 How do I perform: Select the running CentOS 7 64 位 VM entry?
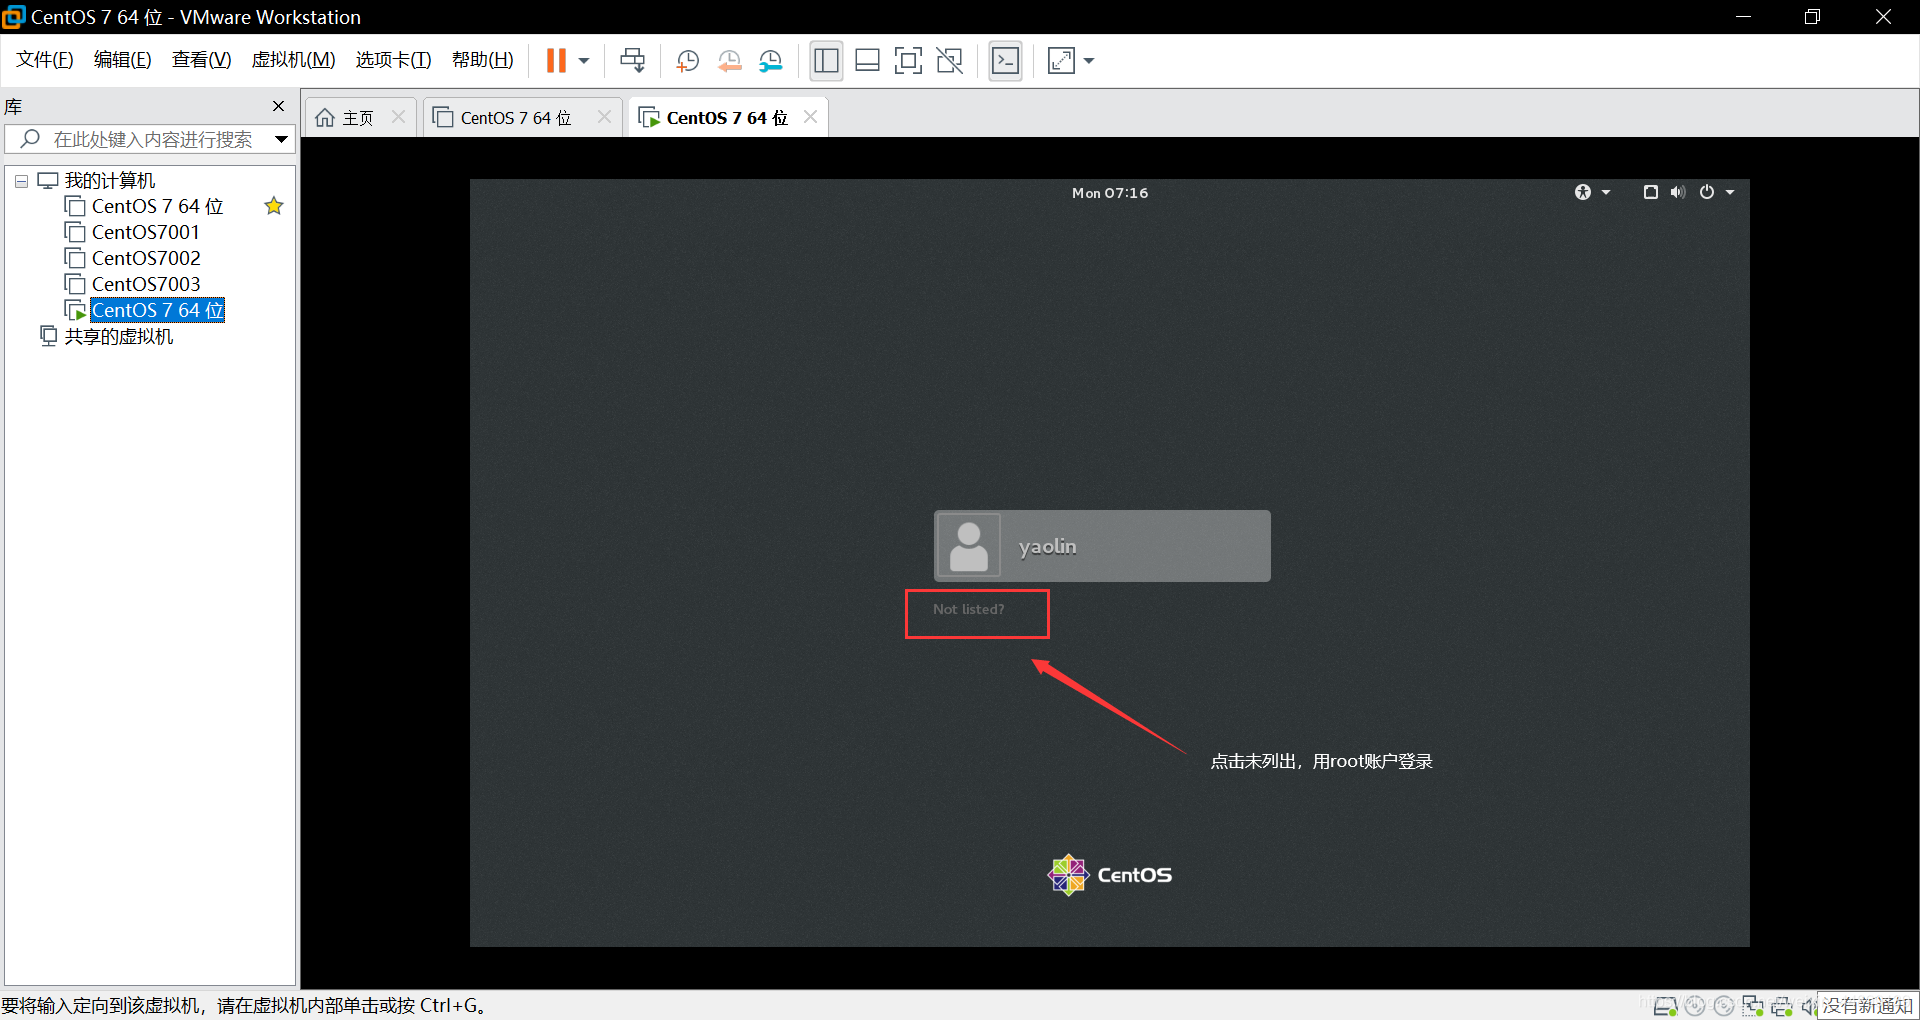(157, 310)
